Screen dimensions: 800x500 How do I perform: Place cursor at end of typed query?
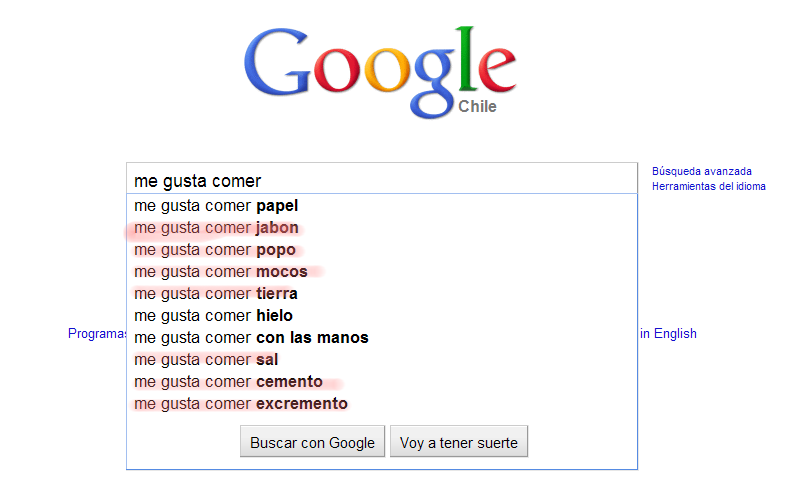coord(262,181)
